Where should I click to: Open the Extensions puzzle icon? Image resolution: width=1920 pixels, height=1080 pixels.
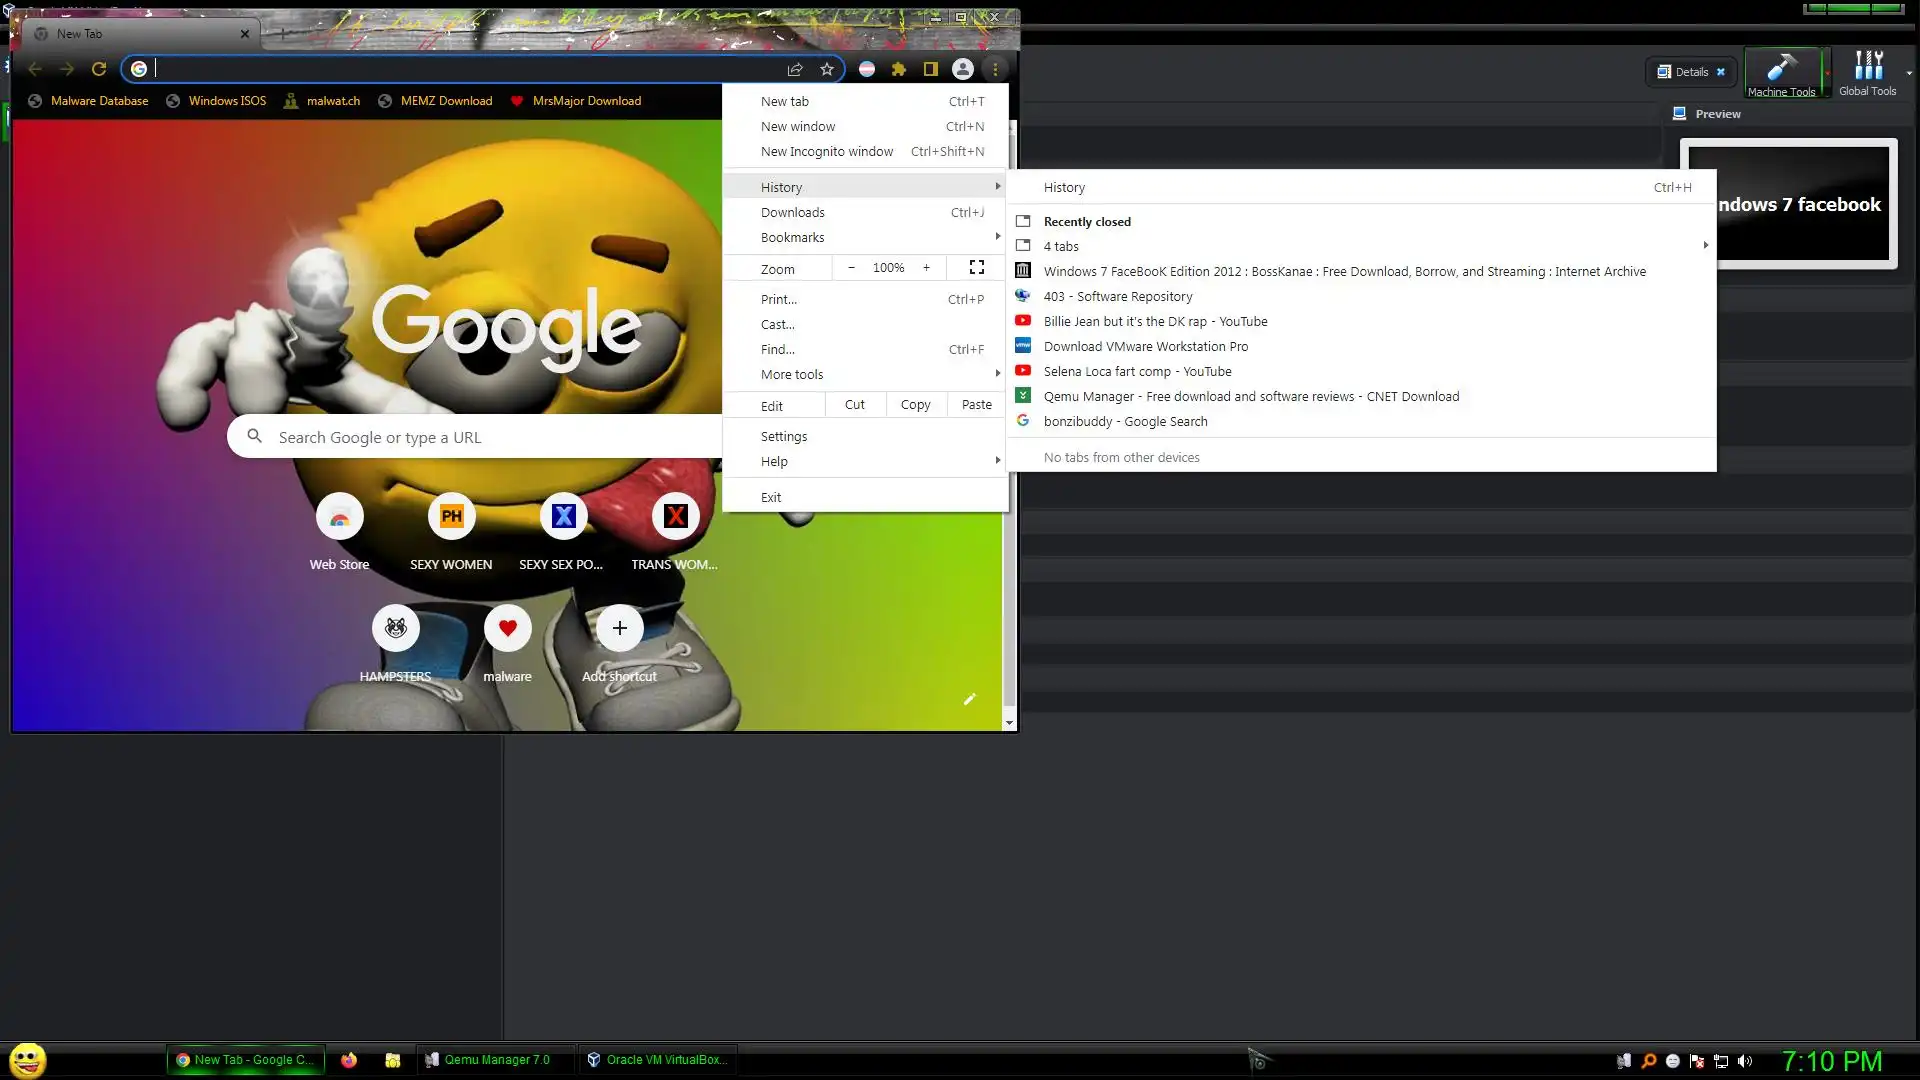click(x=899, y=69)
